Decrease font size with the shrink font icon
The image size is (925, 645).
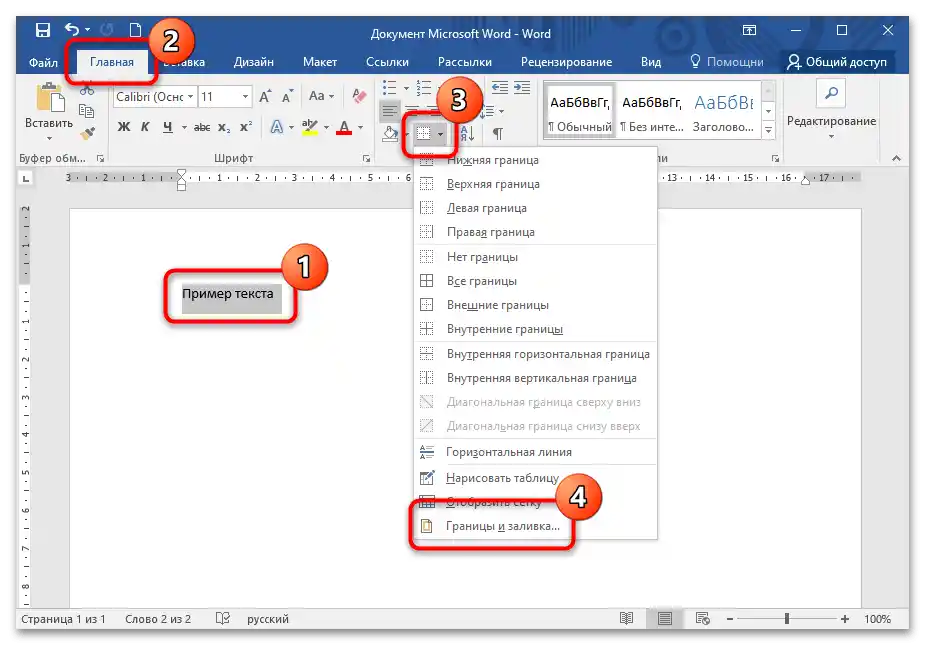287,96
